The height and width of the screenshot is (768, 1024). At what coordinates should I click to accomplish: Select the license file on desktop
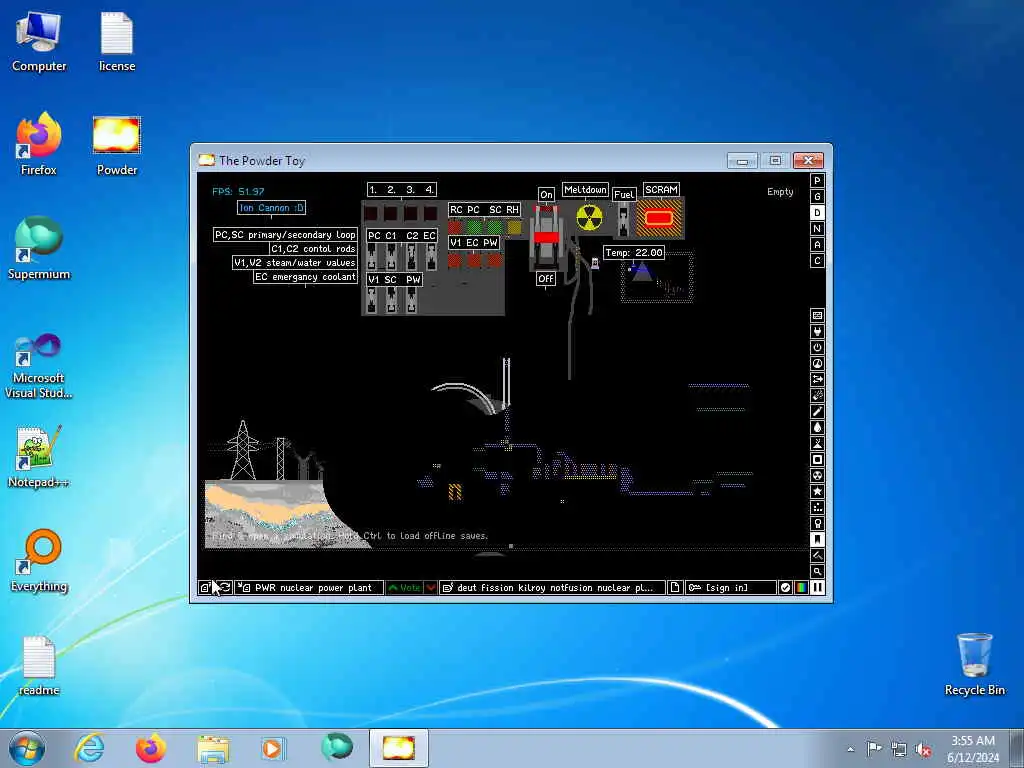coord(117,41)
